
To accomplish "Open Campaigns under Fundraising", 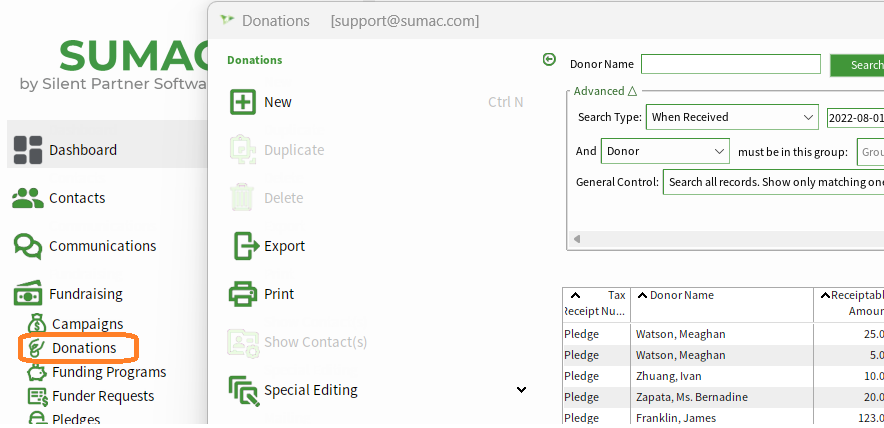I will tap(87, 324).
